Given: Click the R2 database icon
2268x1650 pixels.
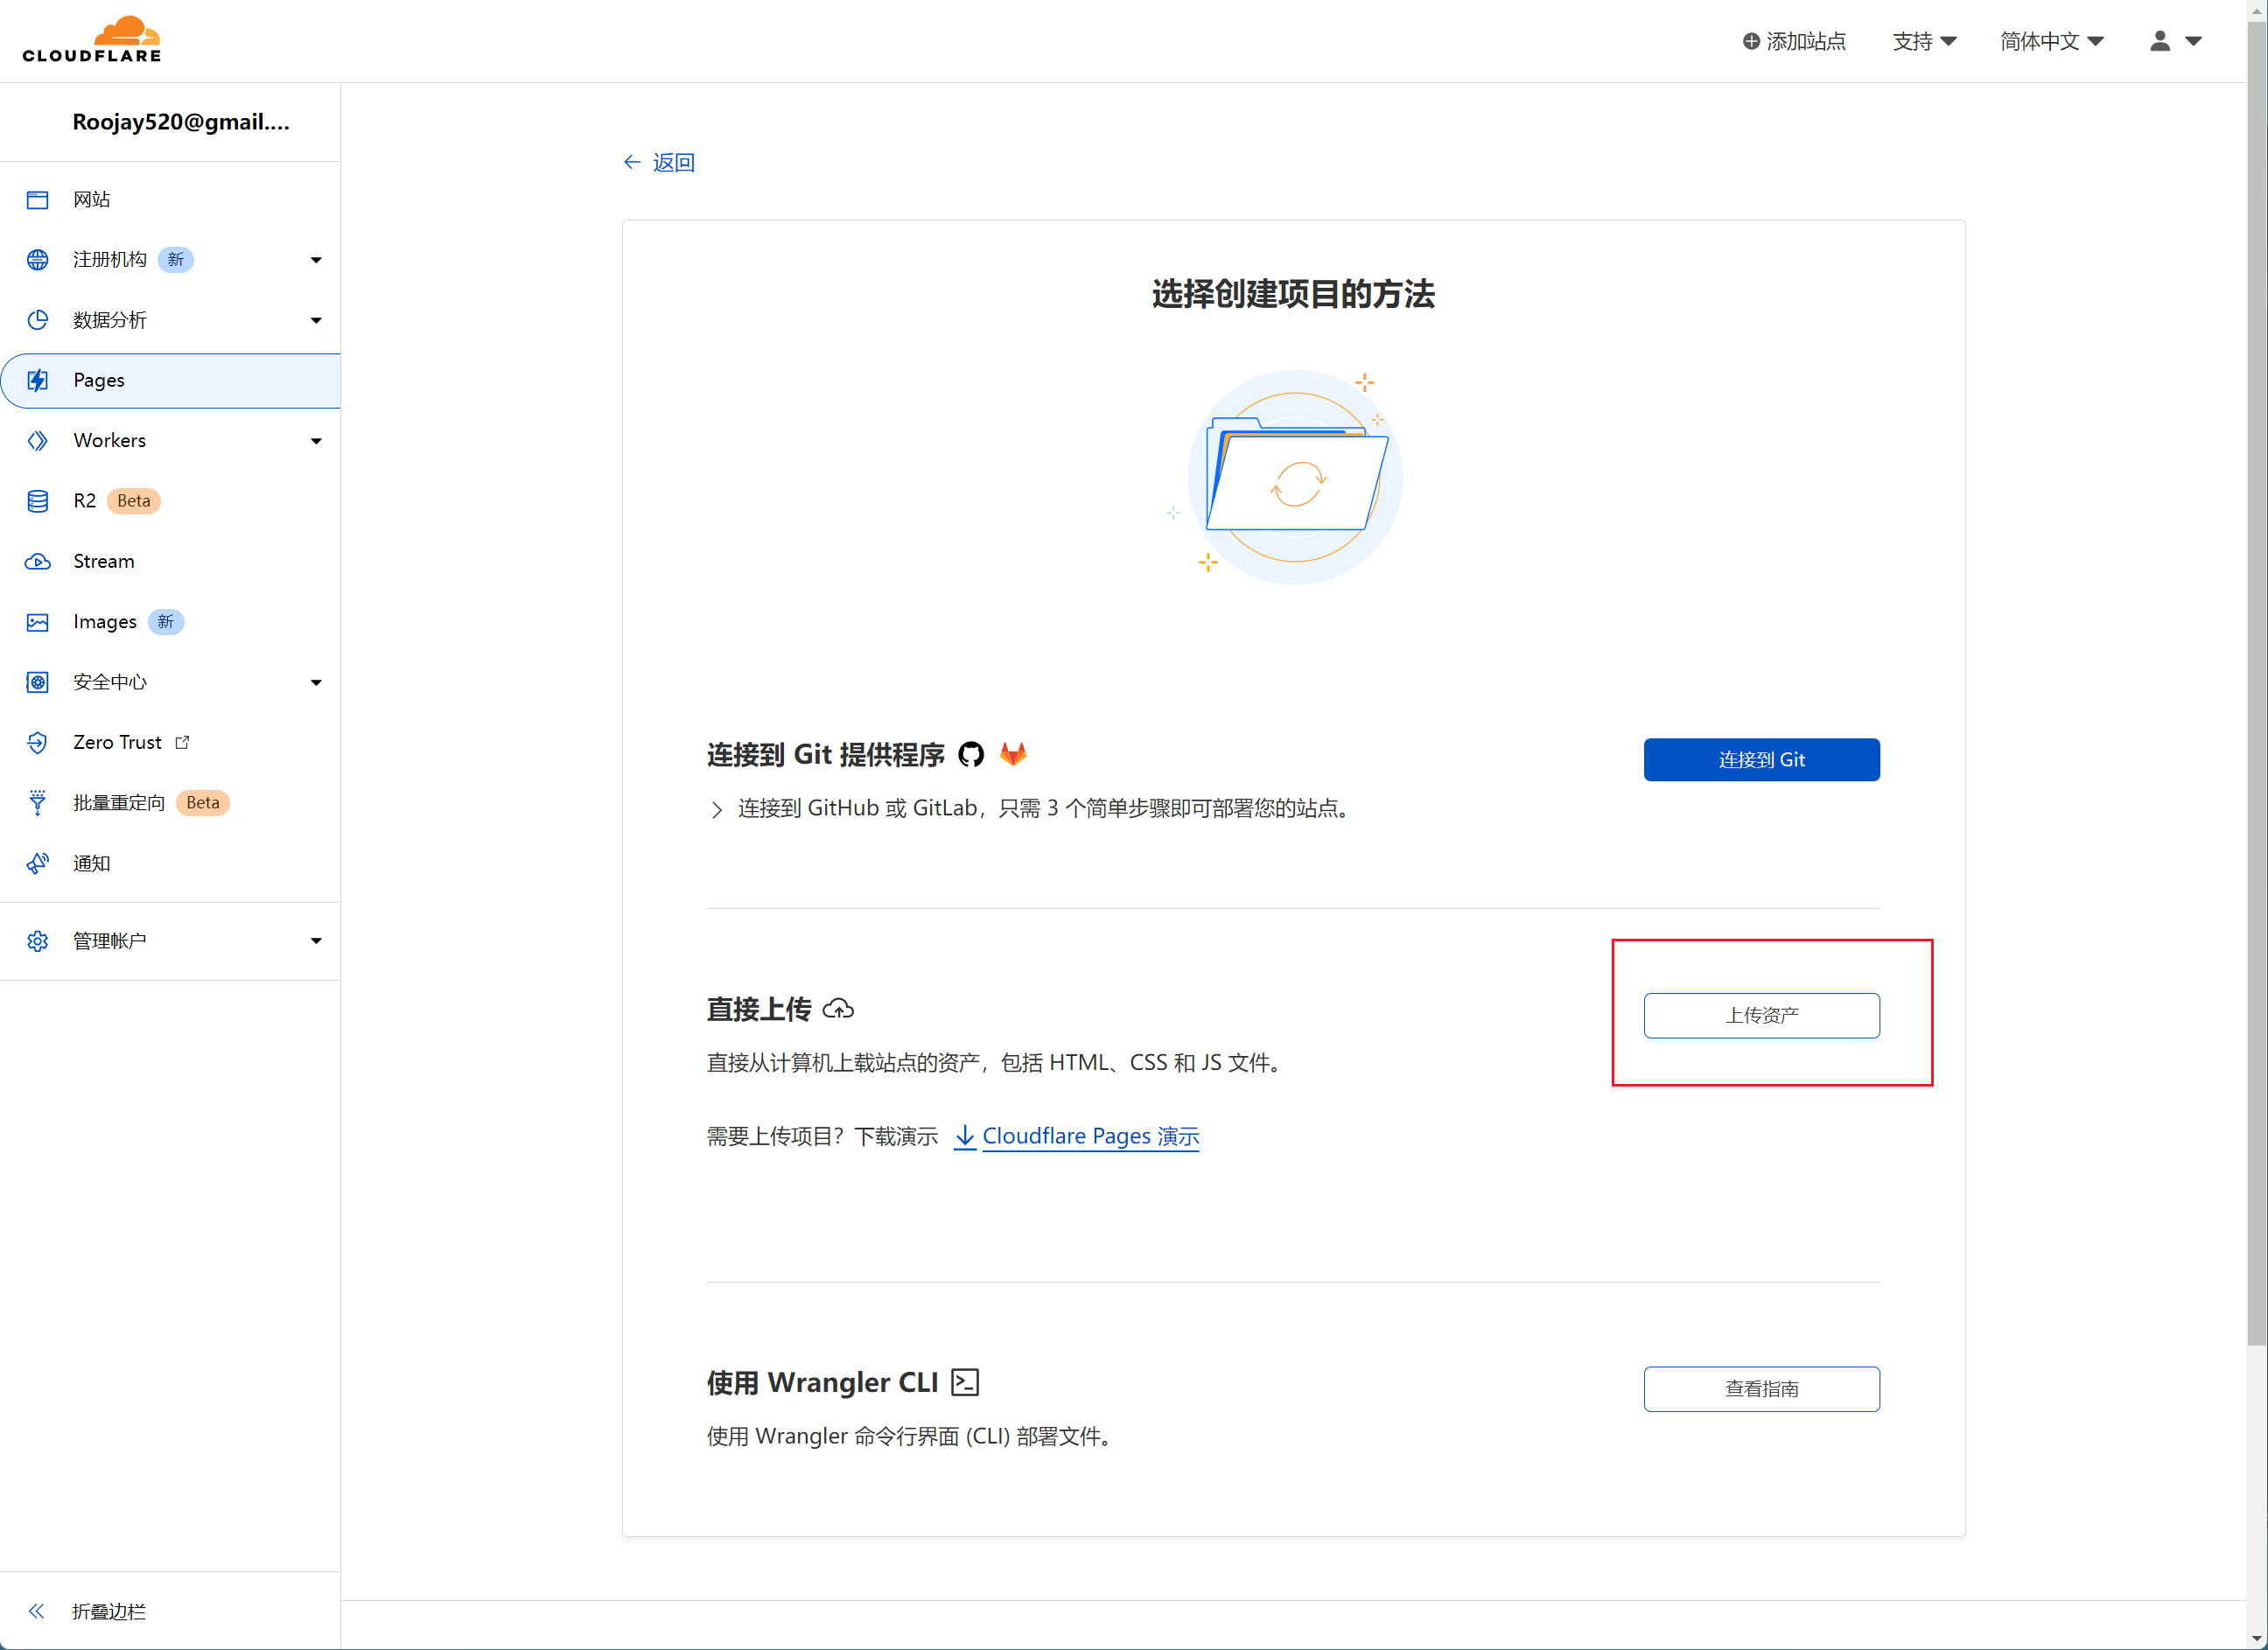Looking at the screenshot, I should tap(38, 501).
